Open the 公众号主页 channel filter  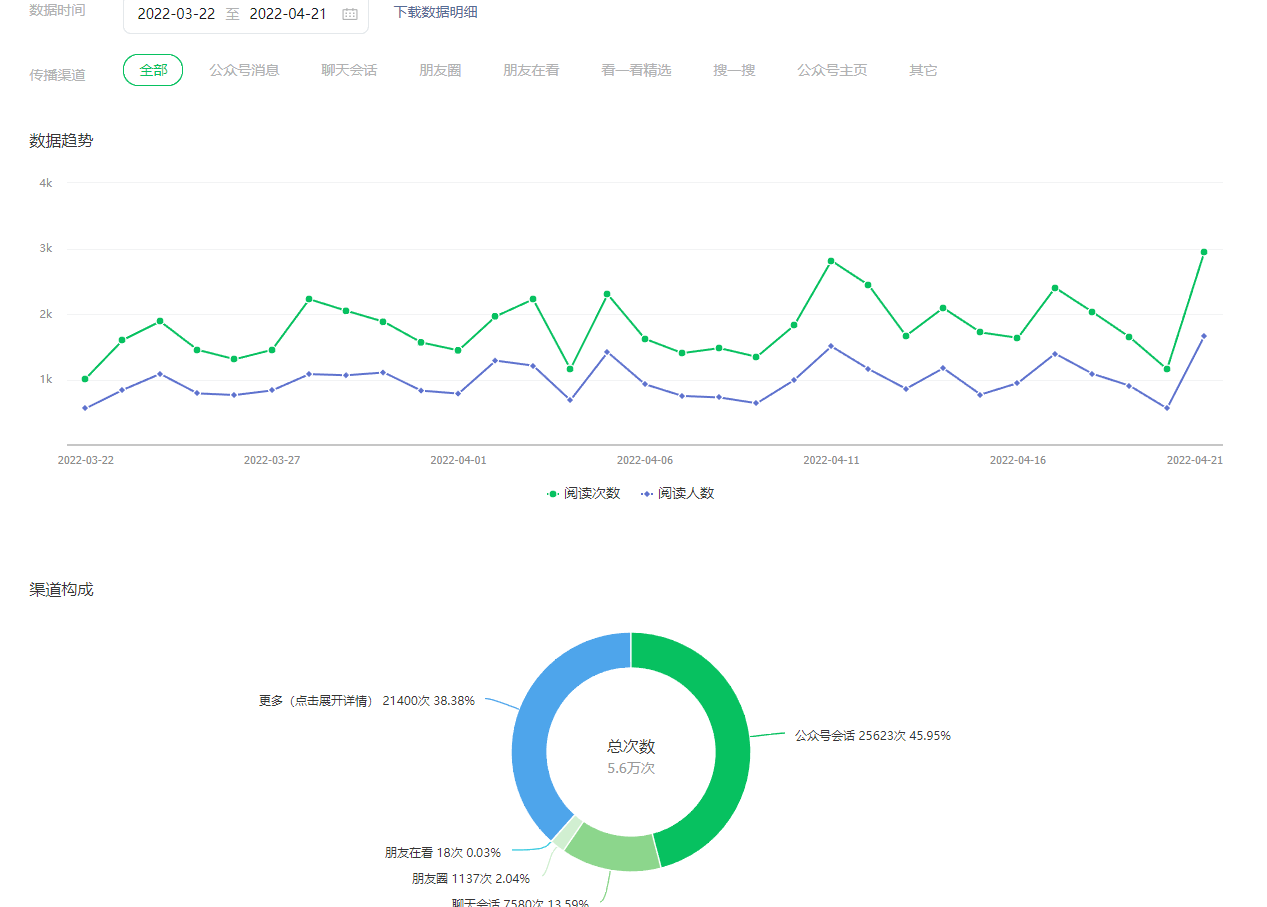pos(832,70)
